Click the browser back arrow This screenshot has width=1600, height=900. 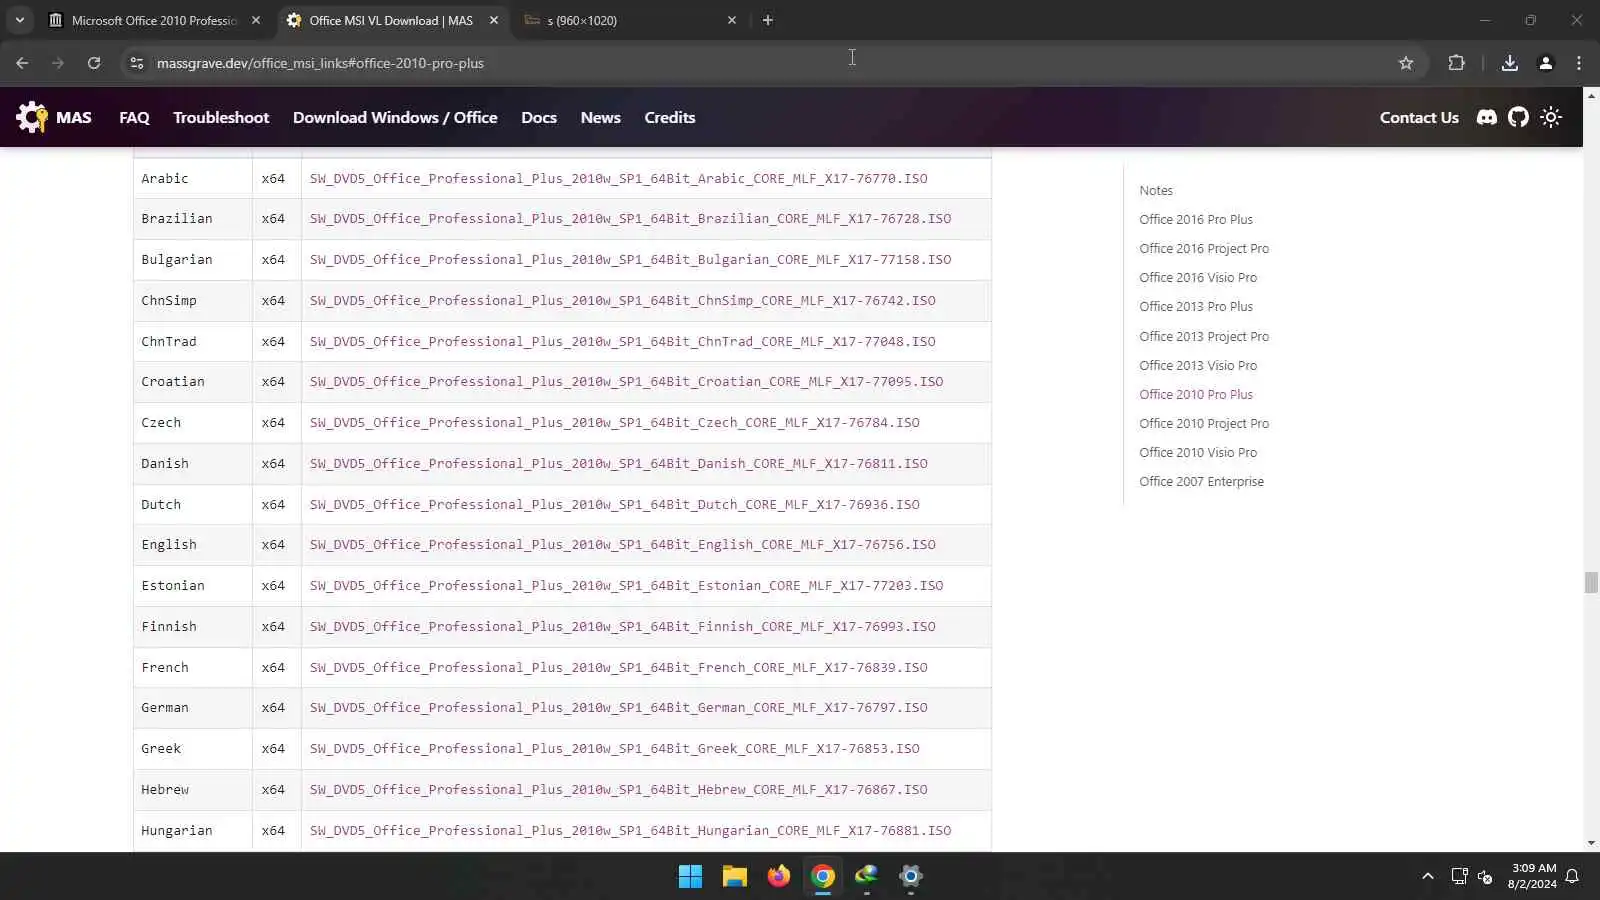point(22,63)
